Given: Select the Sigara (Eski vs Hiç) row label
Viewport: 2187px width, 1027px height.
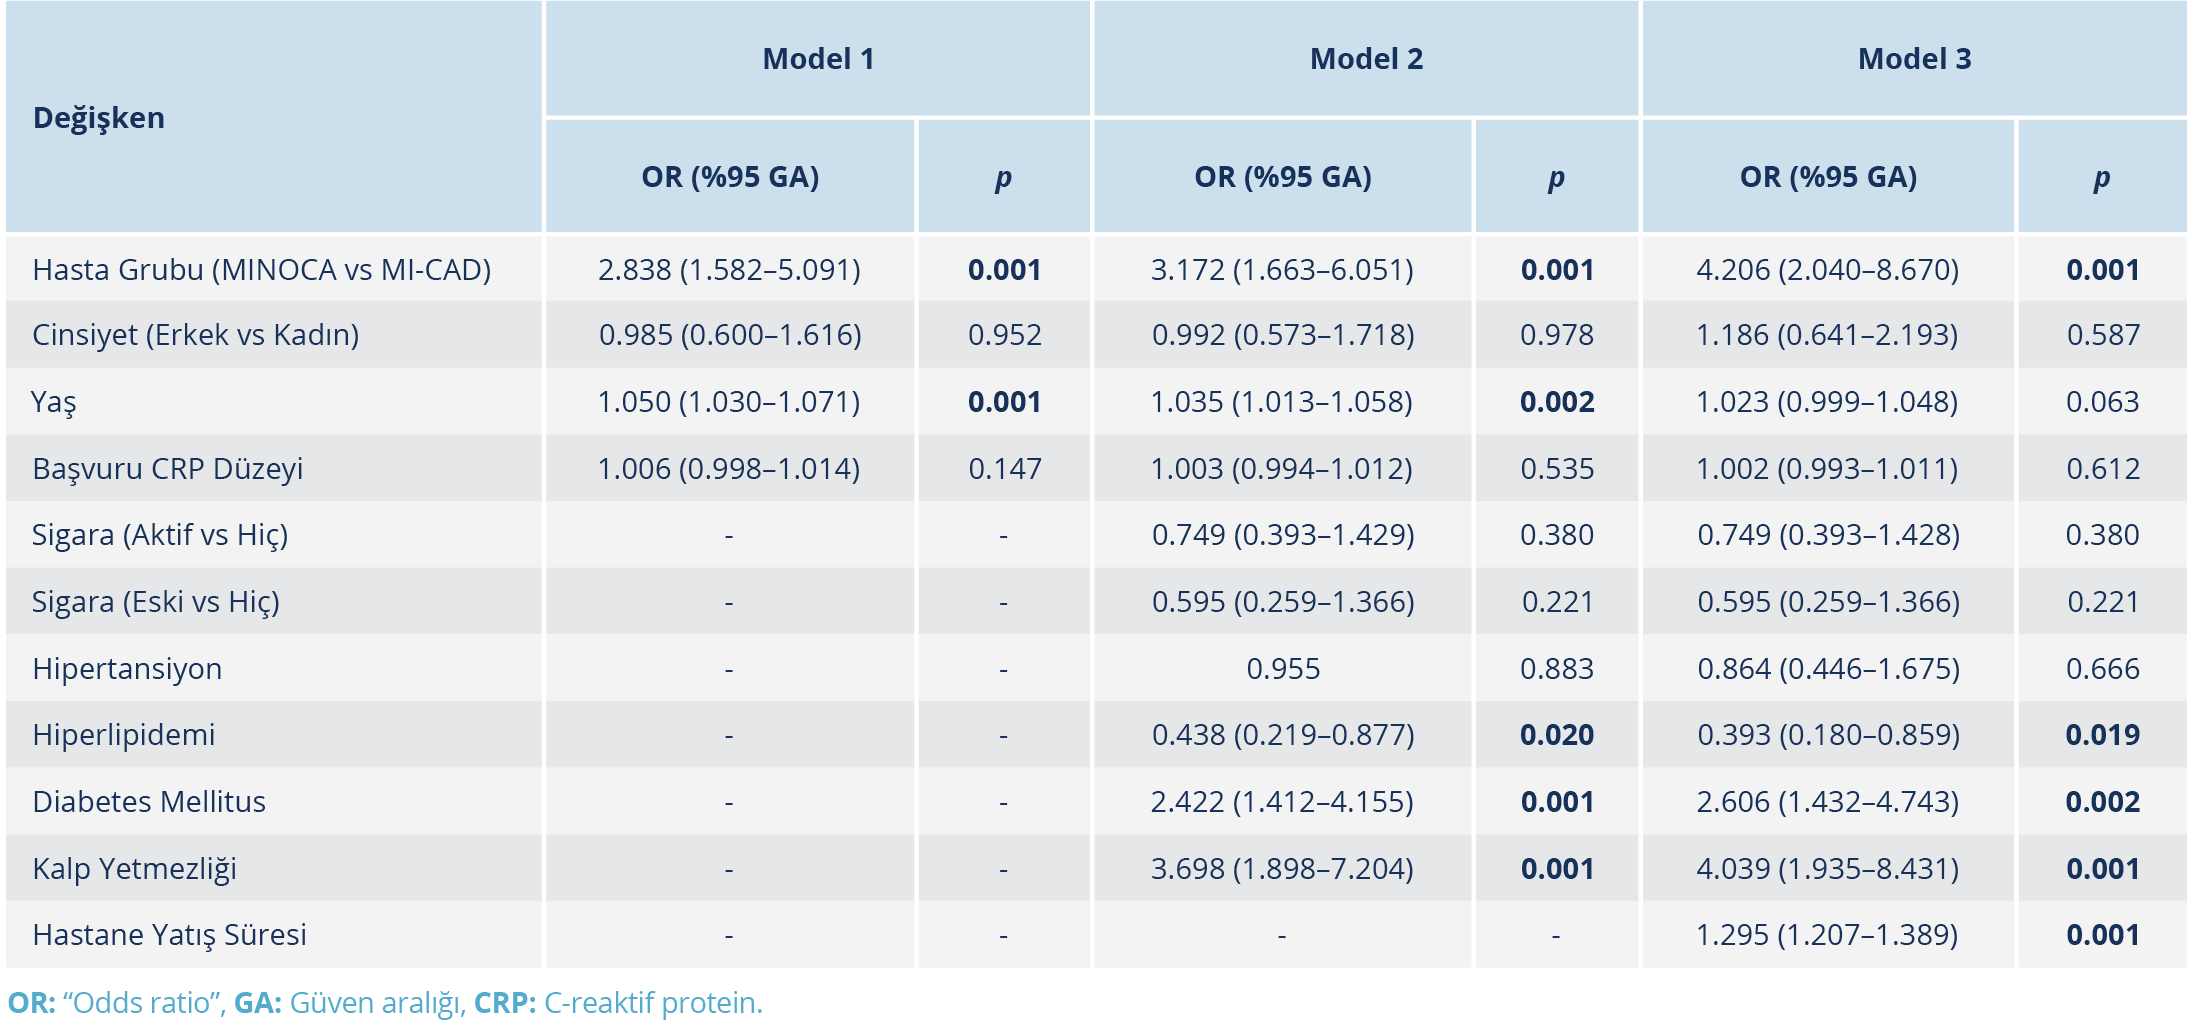Looking at the screenshot, I should (155, 602).
